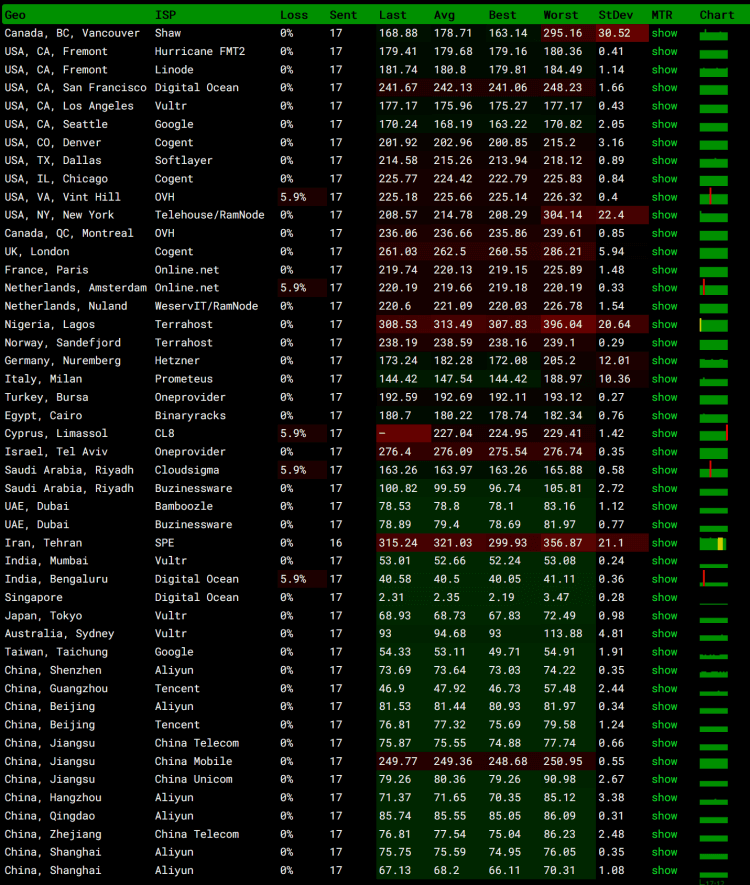
Task: Open show link for Seattle Google
Action: (x=664, y=124)
